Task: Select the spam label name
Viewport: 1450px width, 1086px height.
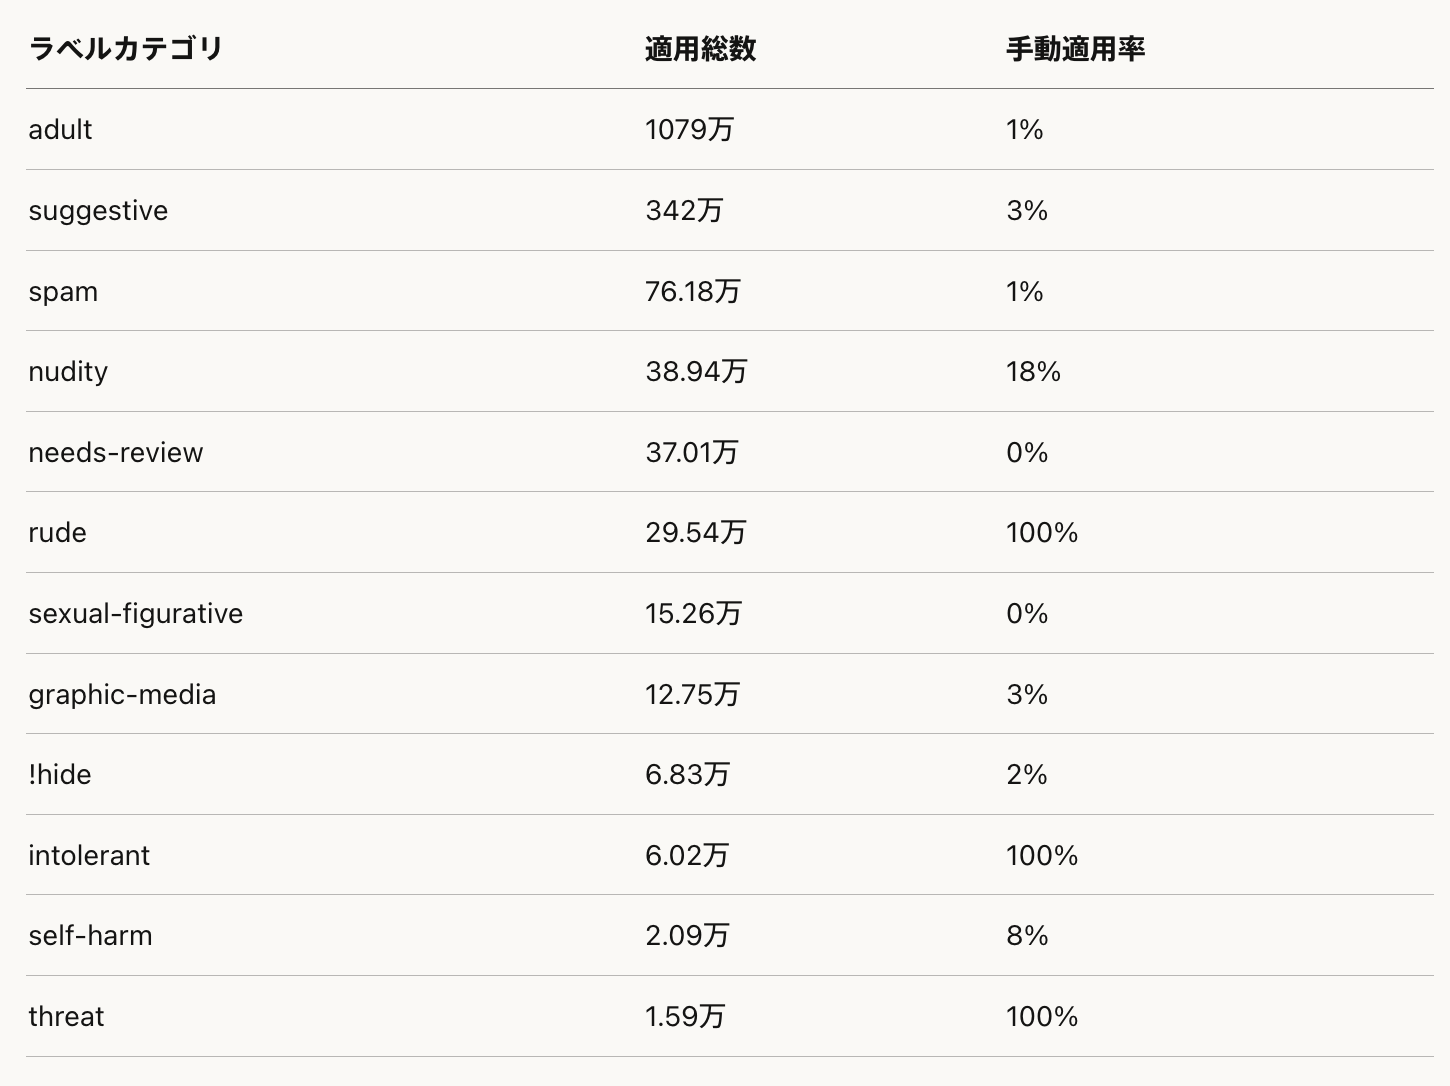Action: pyautogui.click(x=63, y=291)
